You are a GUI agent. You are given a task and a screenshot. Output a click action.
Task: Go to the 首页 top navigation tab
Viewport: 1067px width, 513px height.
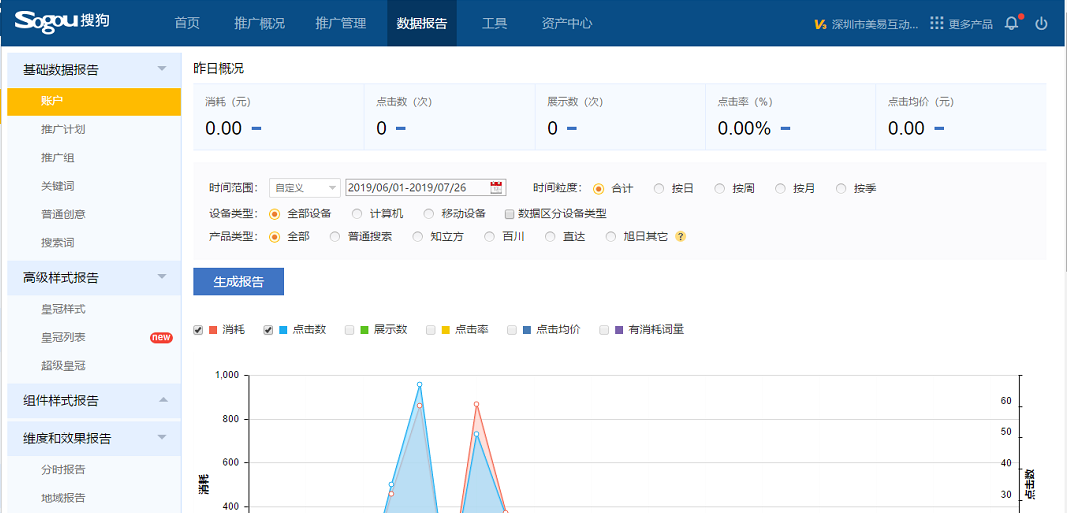[x=187, y=23]
